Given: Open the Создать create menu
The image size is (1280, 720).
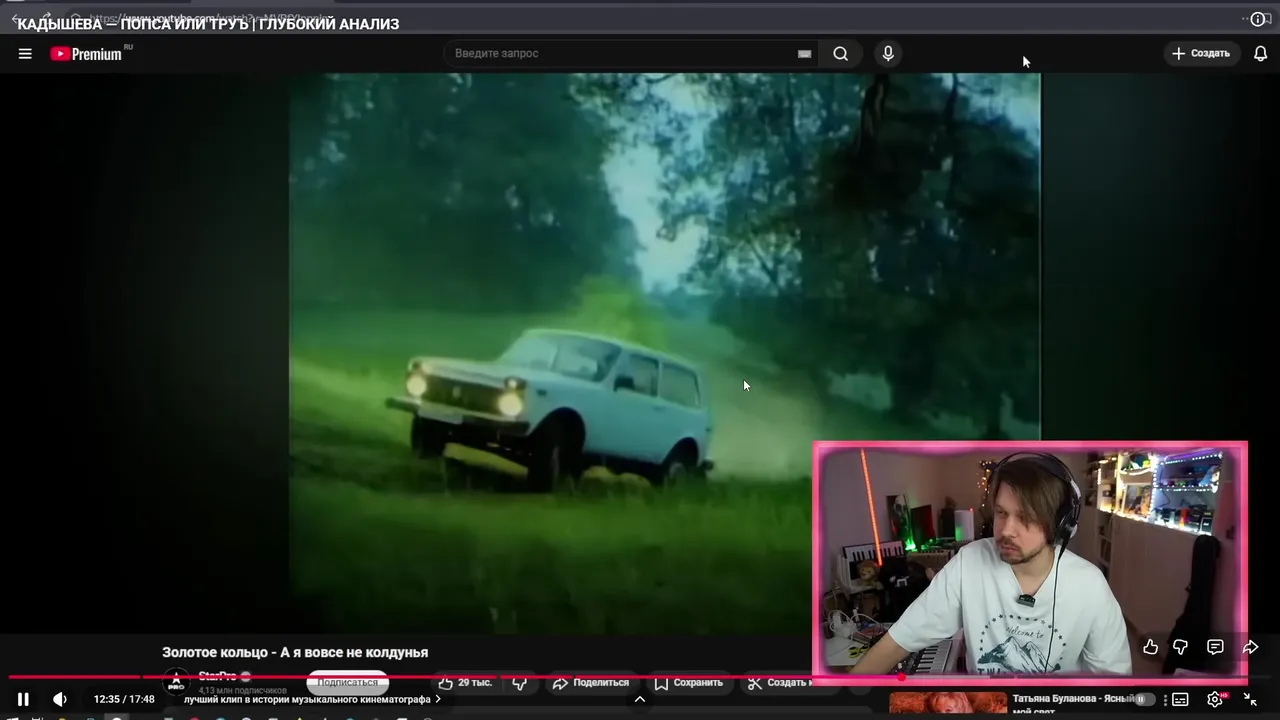Looking at the screenshot, I should point(1201,54).
